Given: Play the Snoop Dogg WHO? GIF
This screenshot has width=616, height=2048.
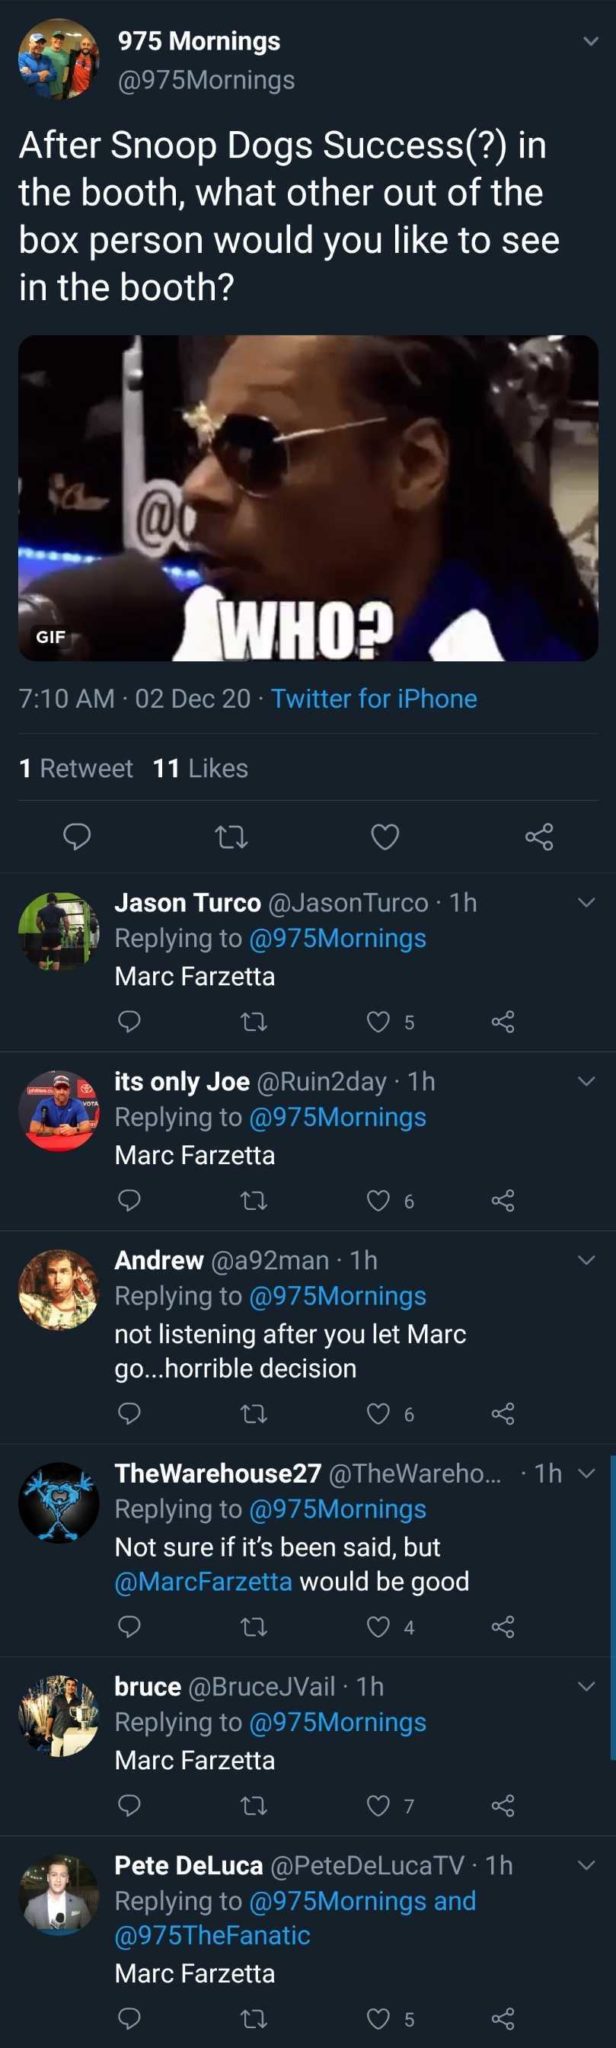Looking at the screenshot, I should (308, 497).
